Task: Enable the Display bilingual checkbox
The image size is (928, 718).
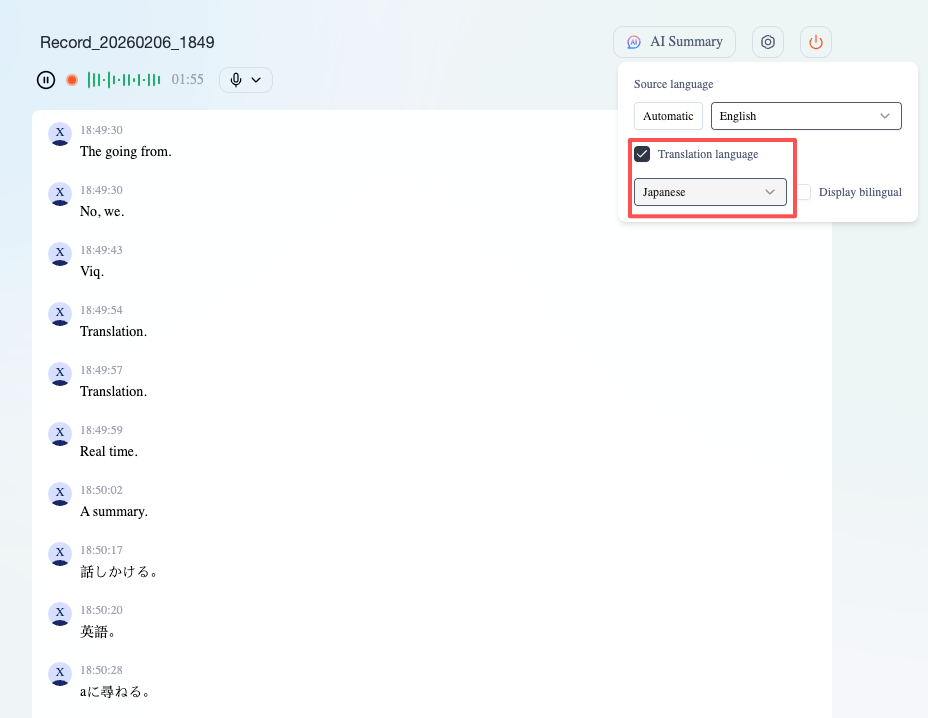Action: [x=804, y=192]
